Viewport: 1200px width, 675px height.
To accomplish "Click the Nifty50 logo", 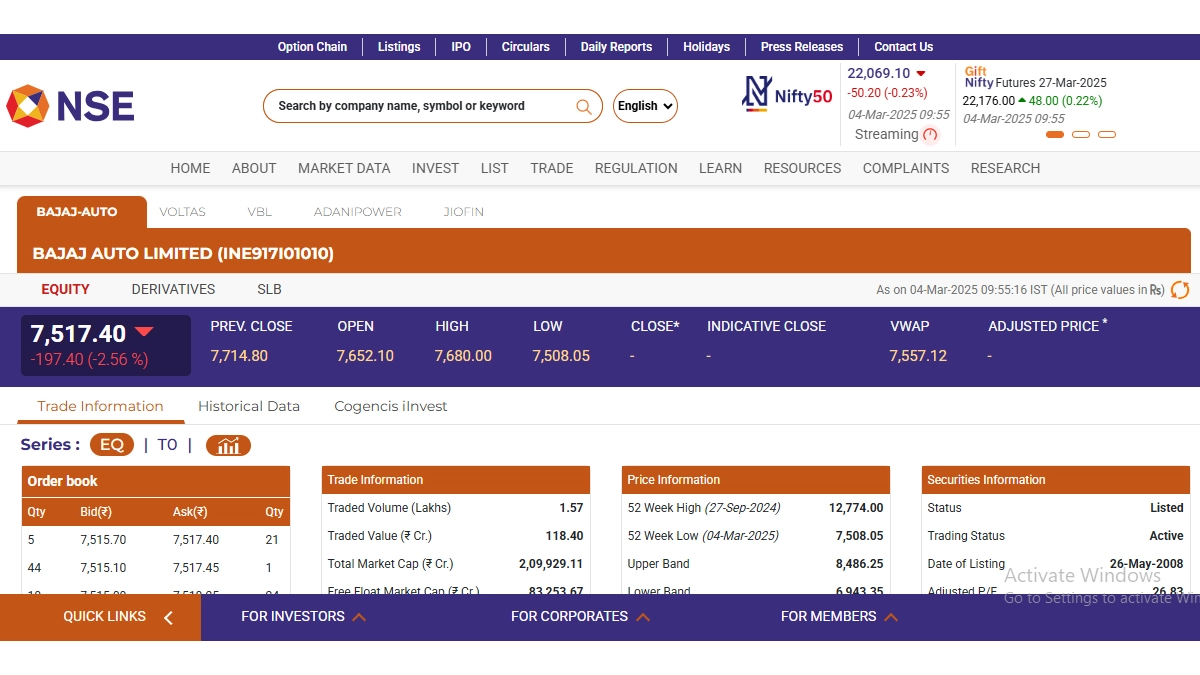I will [787, 94].
